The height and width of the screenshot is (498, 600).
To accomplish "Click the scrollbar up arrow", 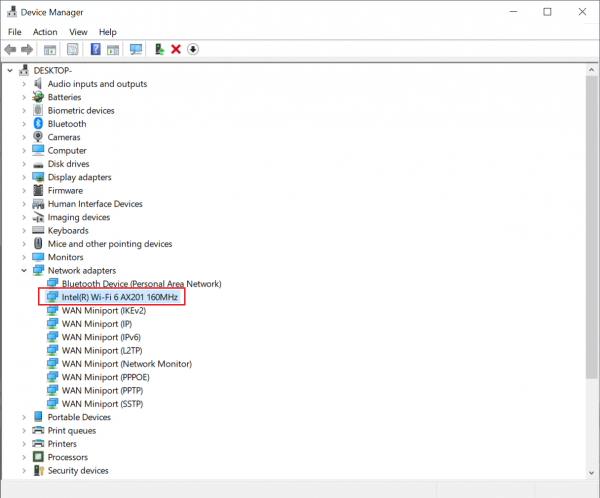I will pyautogui.click(x=592, y=70).
